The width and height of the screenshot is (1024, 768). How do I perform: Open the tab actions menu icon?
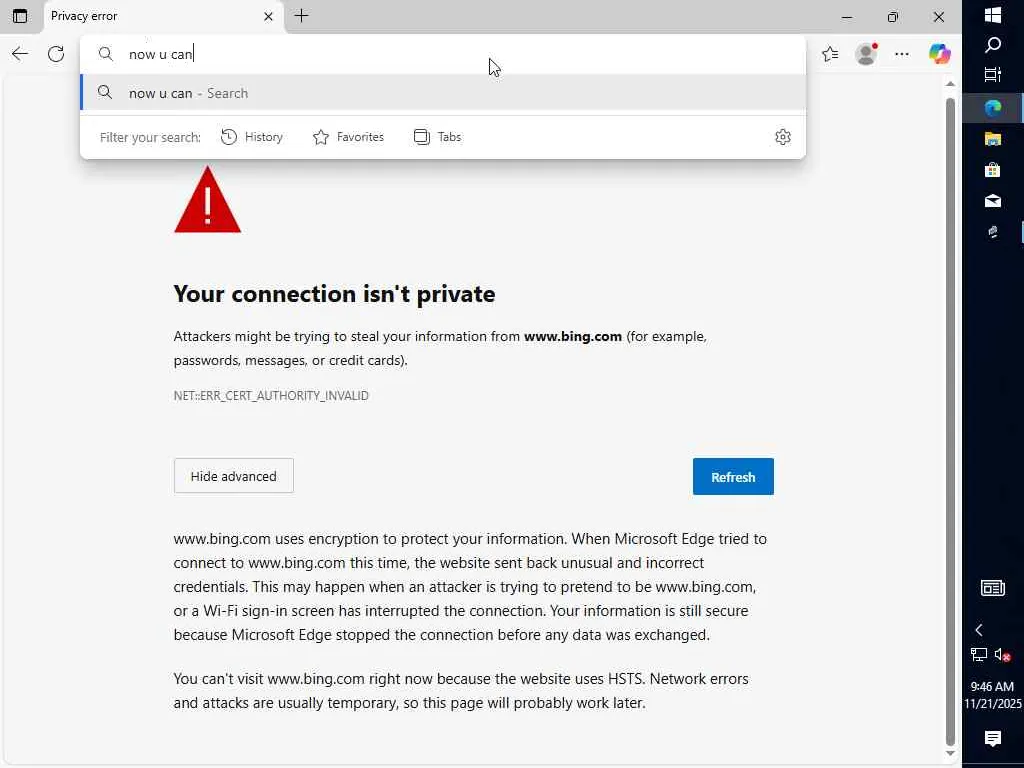19,16
